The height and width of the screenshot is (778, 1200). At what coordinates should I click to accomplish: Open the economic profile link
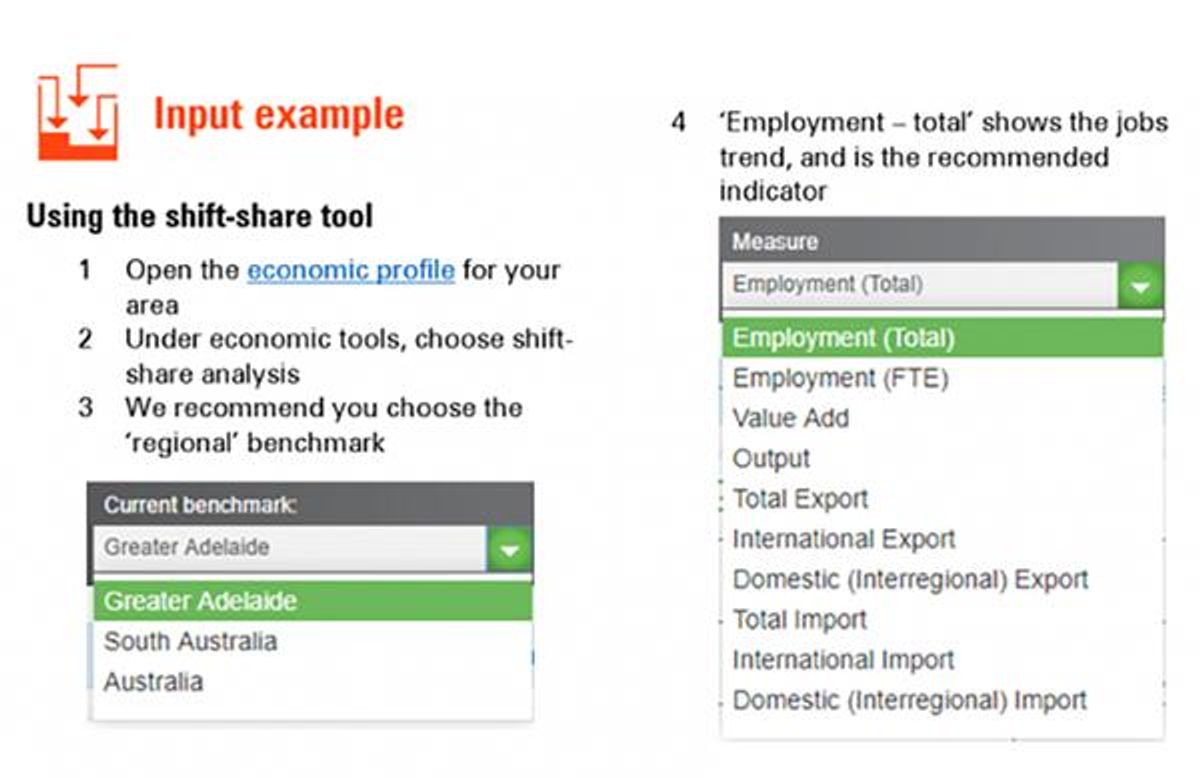[351, 270]
